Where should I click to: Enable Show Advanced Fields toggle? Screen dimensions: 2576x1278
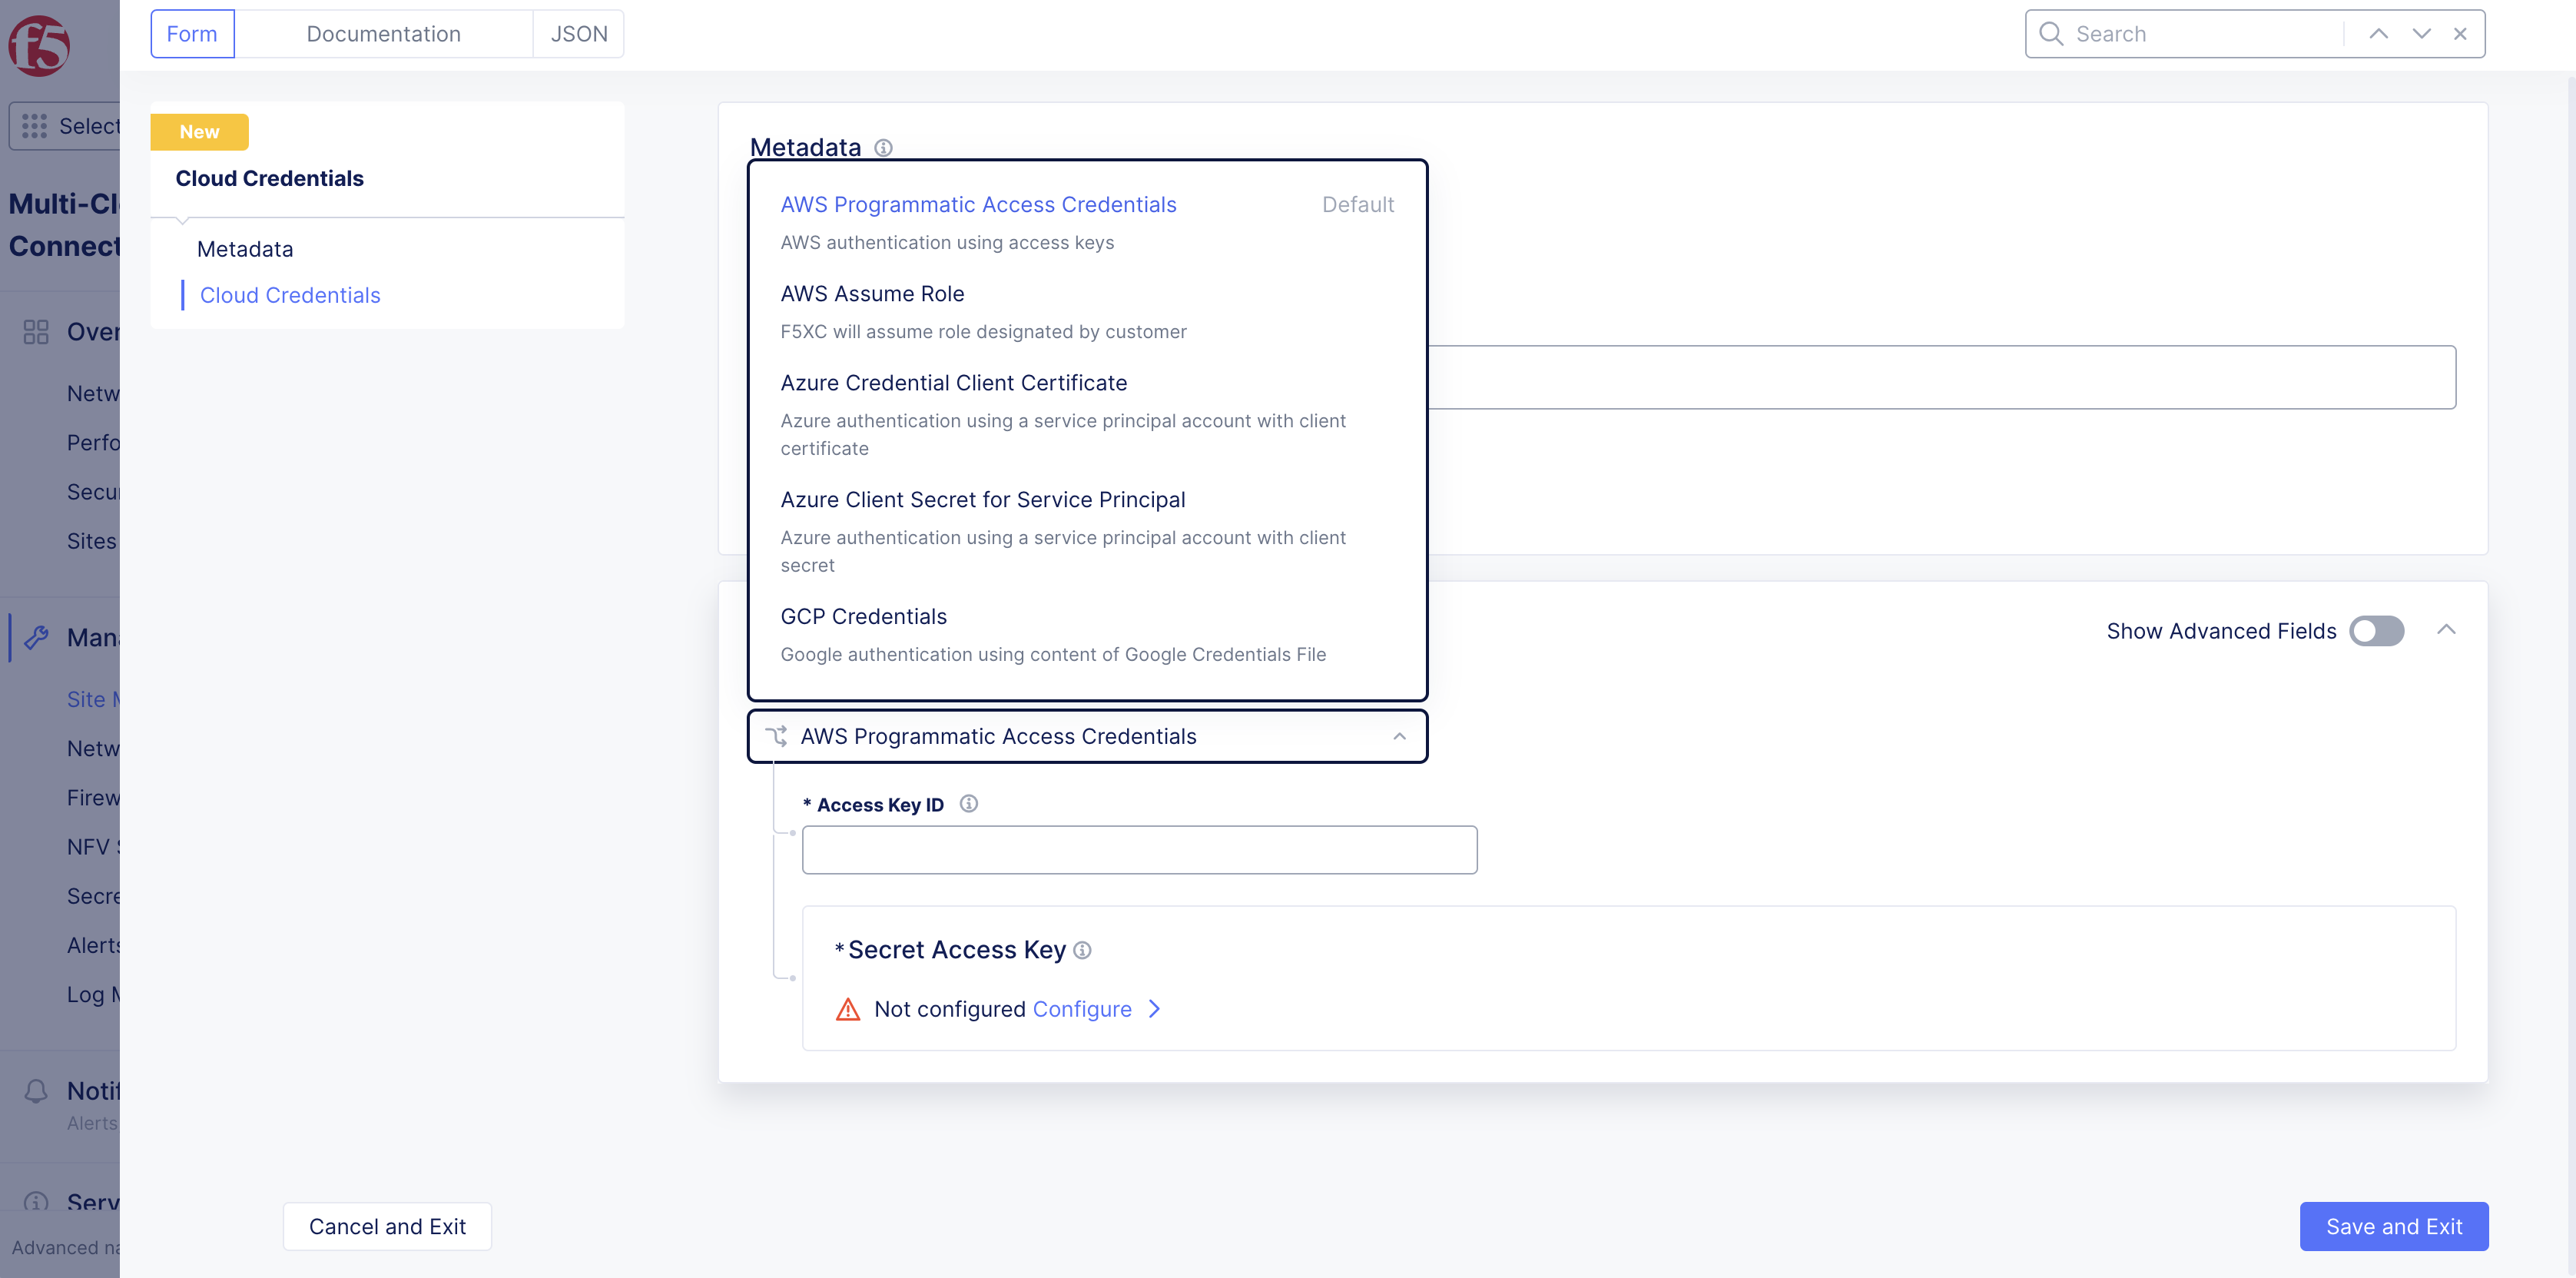(x=2376, y=631)
